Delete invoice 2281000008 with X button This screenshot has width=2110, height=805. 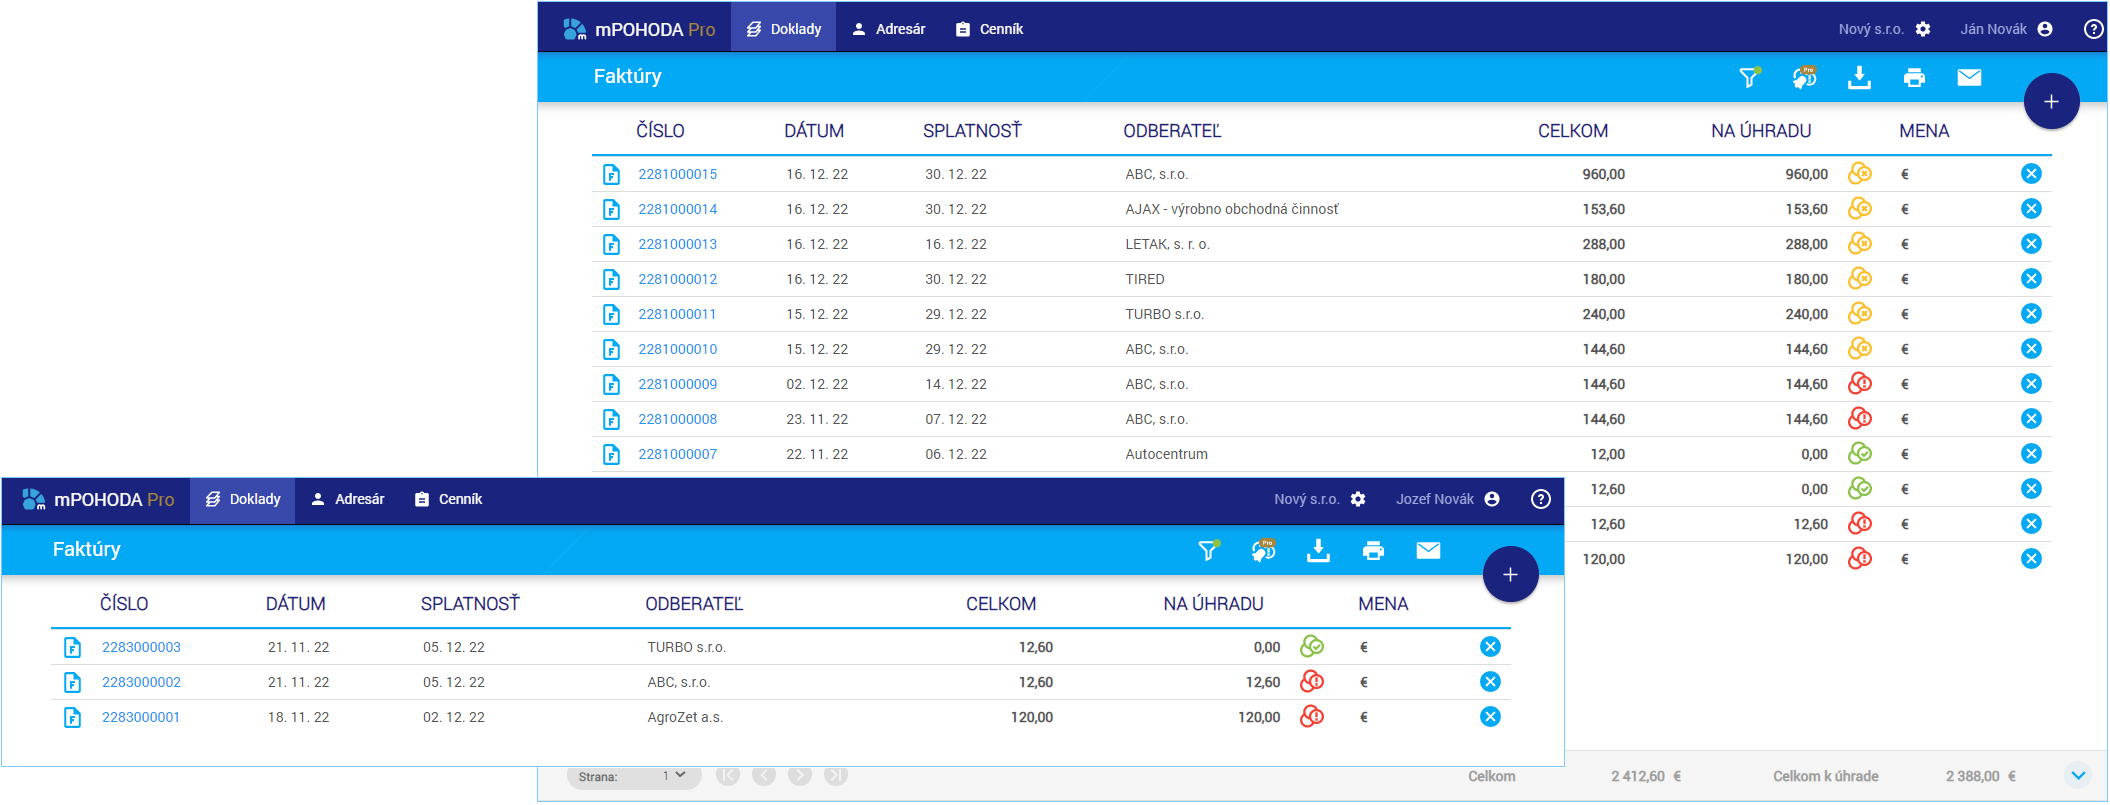coord(2031,419)
